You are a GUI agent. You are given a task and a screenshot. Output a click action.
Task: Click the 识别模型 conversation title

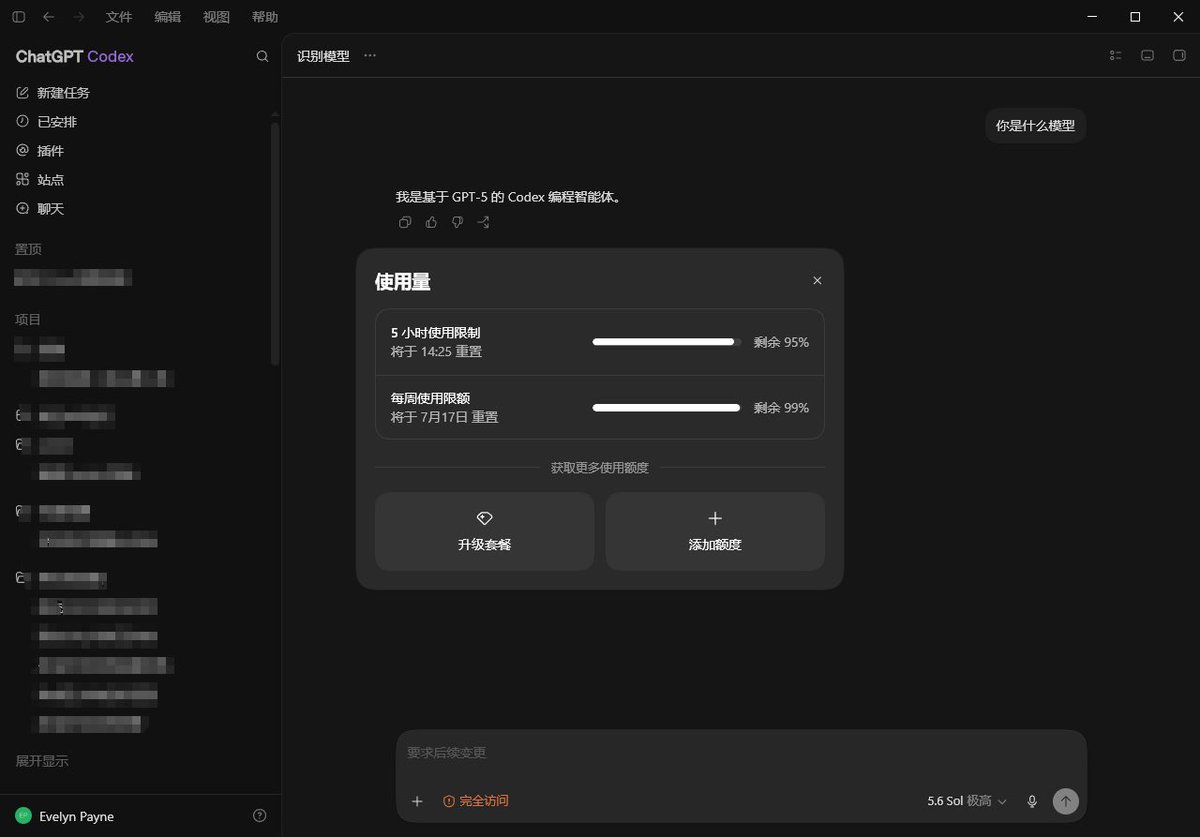[323, 56]
